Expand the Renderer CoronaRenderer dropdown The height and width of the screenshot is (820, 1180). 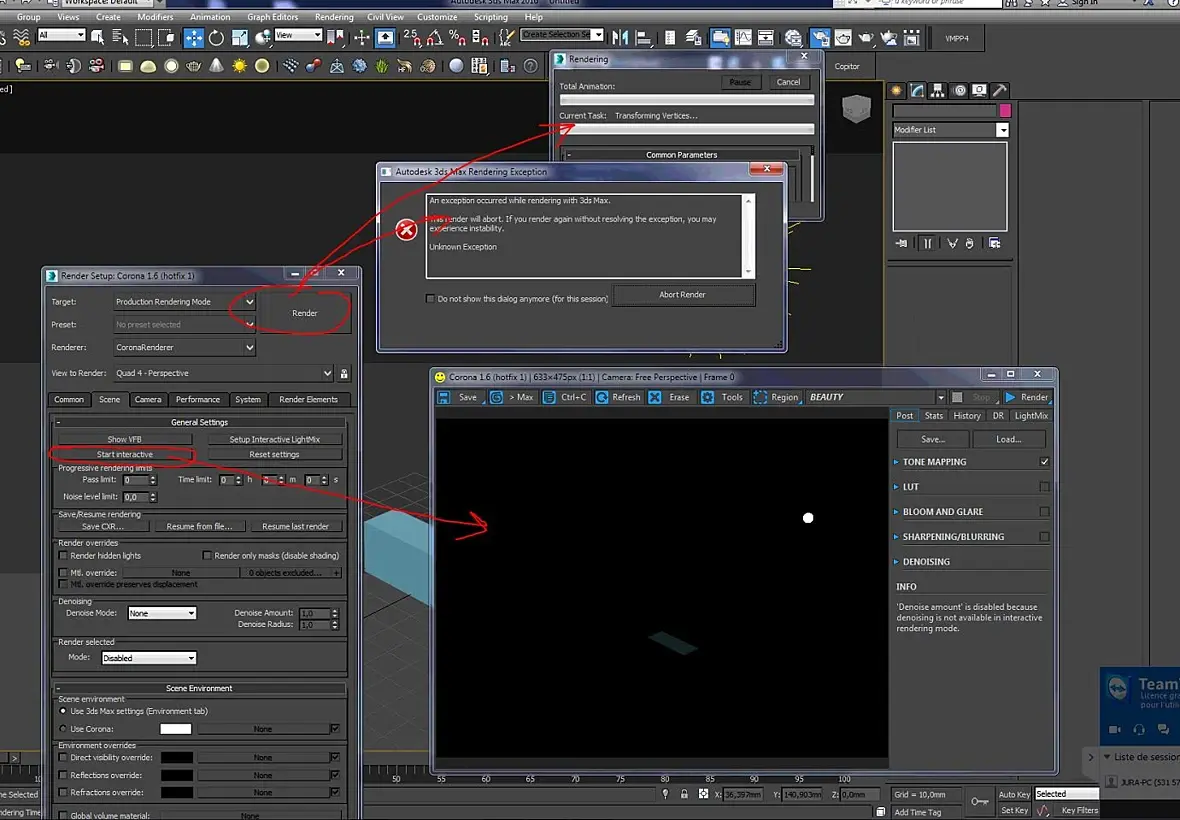(249, 348)
